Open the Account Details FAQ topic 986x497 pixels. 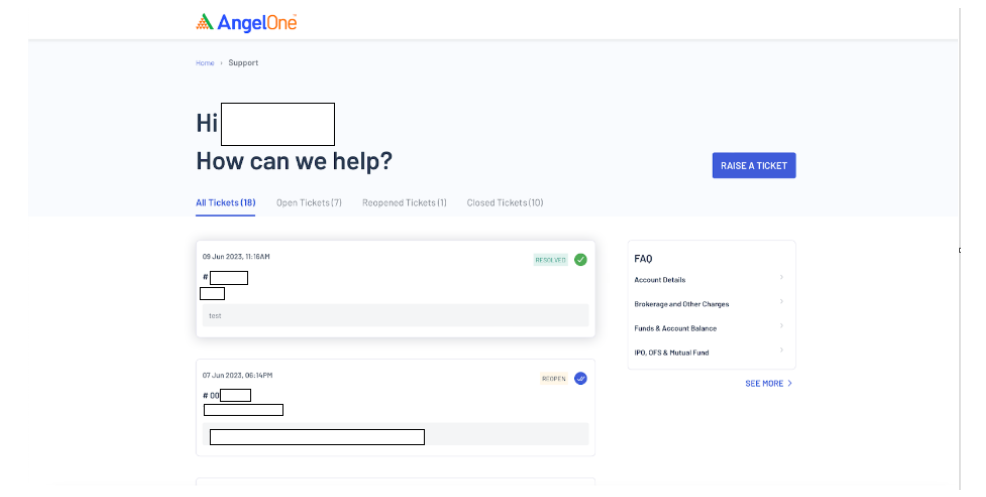pyautogui.click(x=660, y=280)
